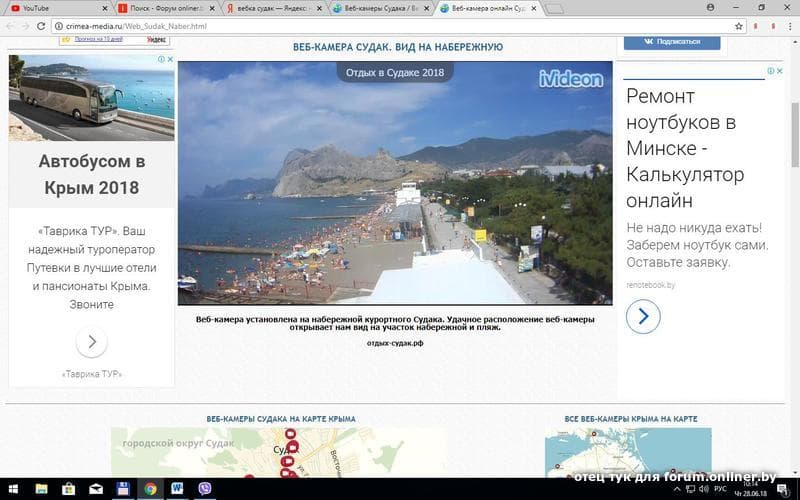Click the ВСЕ ВЕБ-КАМЕРЫ КРЫМА НА КАРТЕ heading
Viewport: 800px width, 500px height.
pos(631,419)
